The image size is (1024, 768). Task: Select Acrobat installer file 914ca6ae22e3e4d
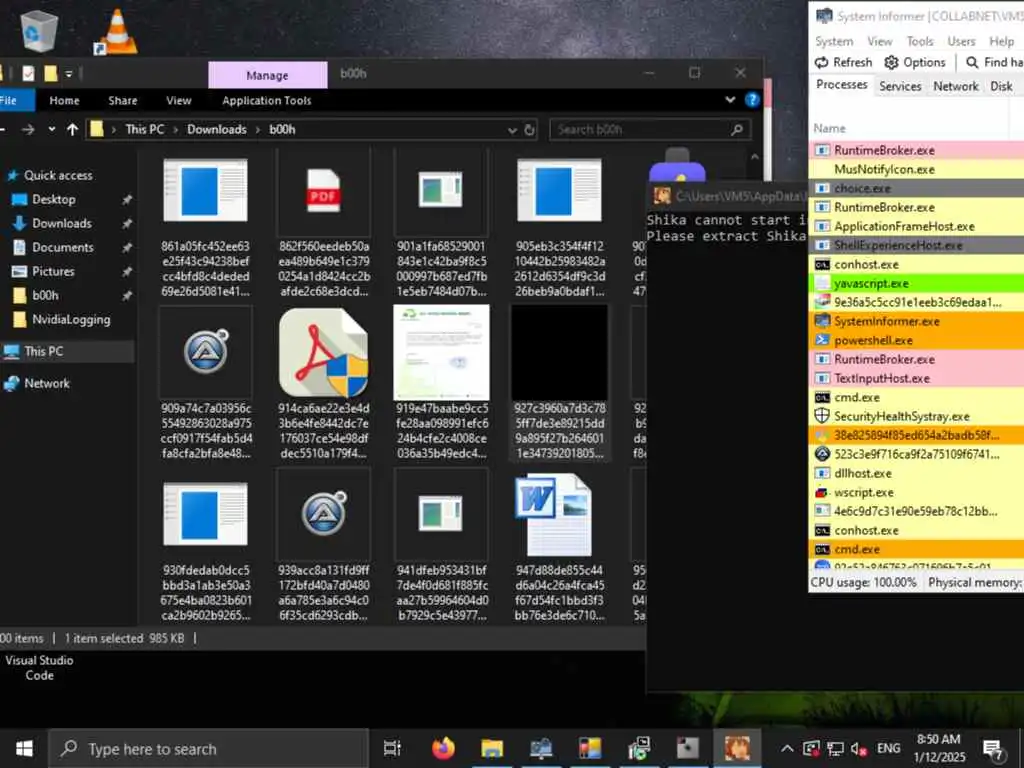click(x=324, y=353)
